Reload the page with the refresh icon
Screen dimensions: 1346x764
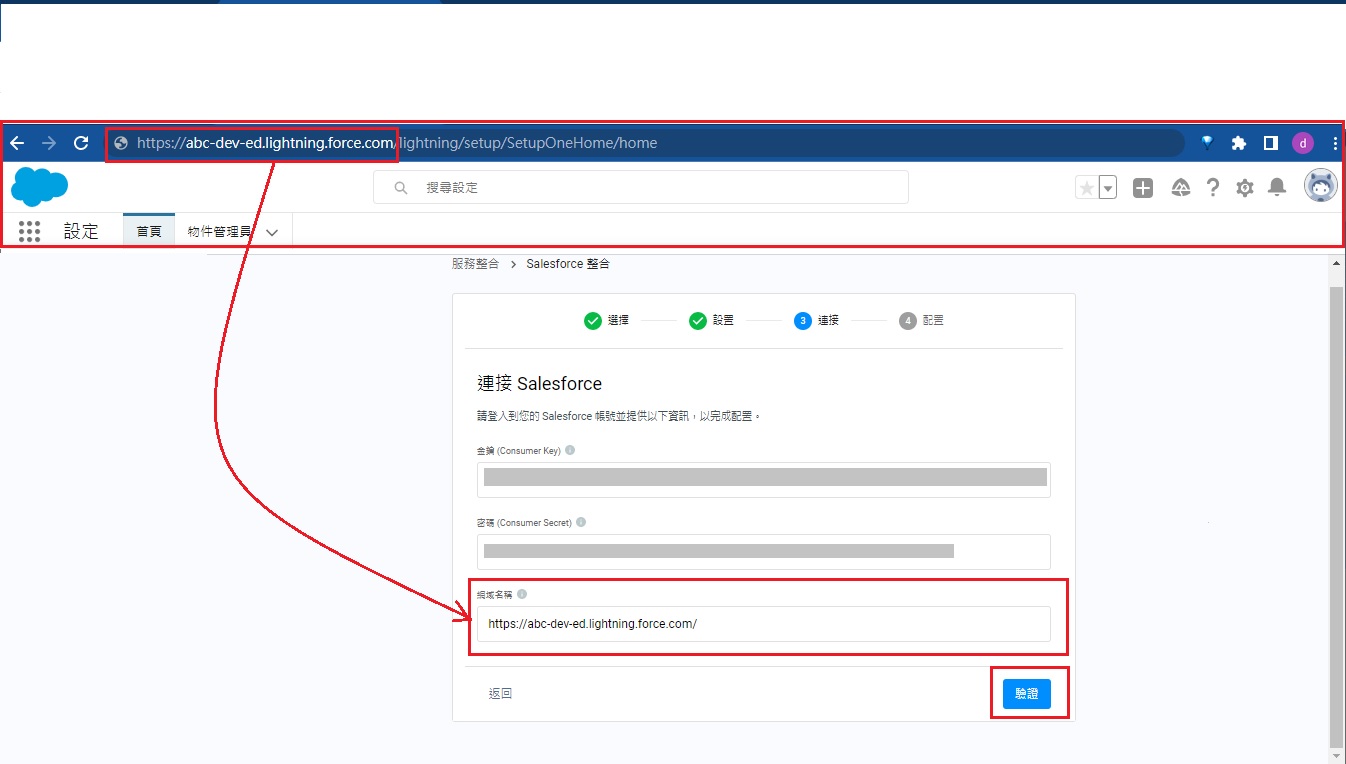click(82, 143)
